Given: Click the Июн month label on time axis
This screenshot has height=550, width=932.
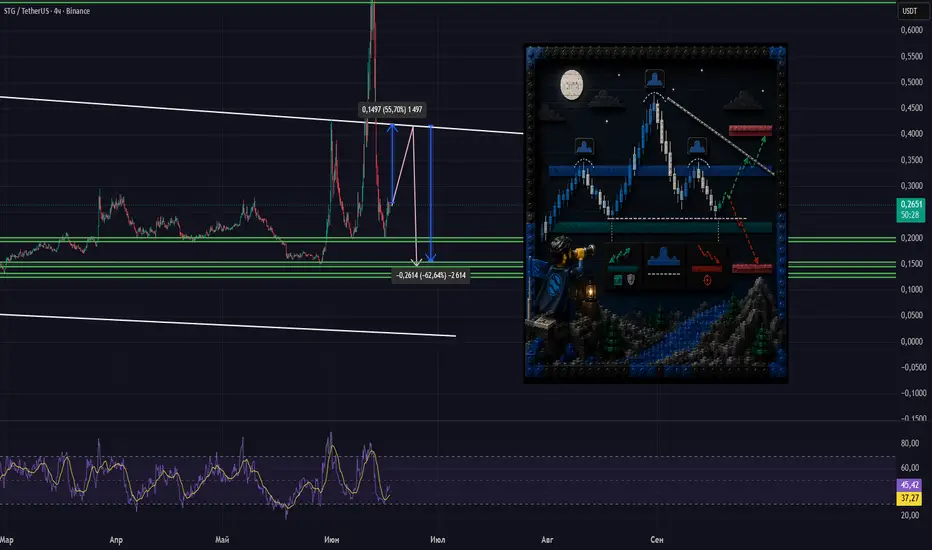Looking at the screenshot, I should (x=332, y=540).
